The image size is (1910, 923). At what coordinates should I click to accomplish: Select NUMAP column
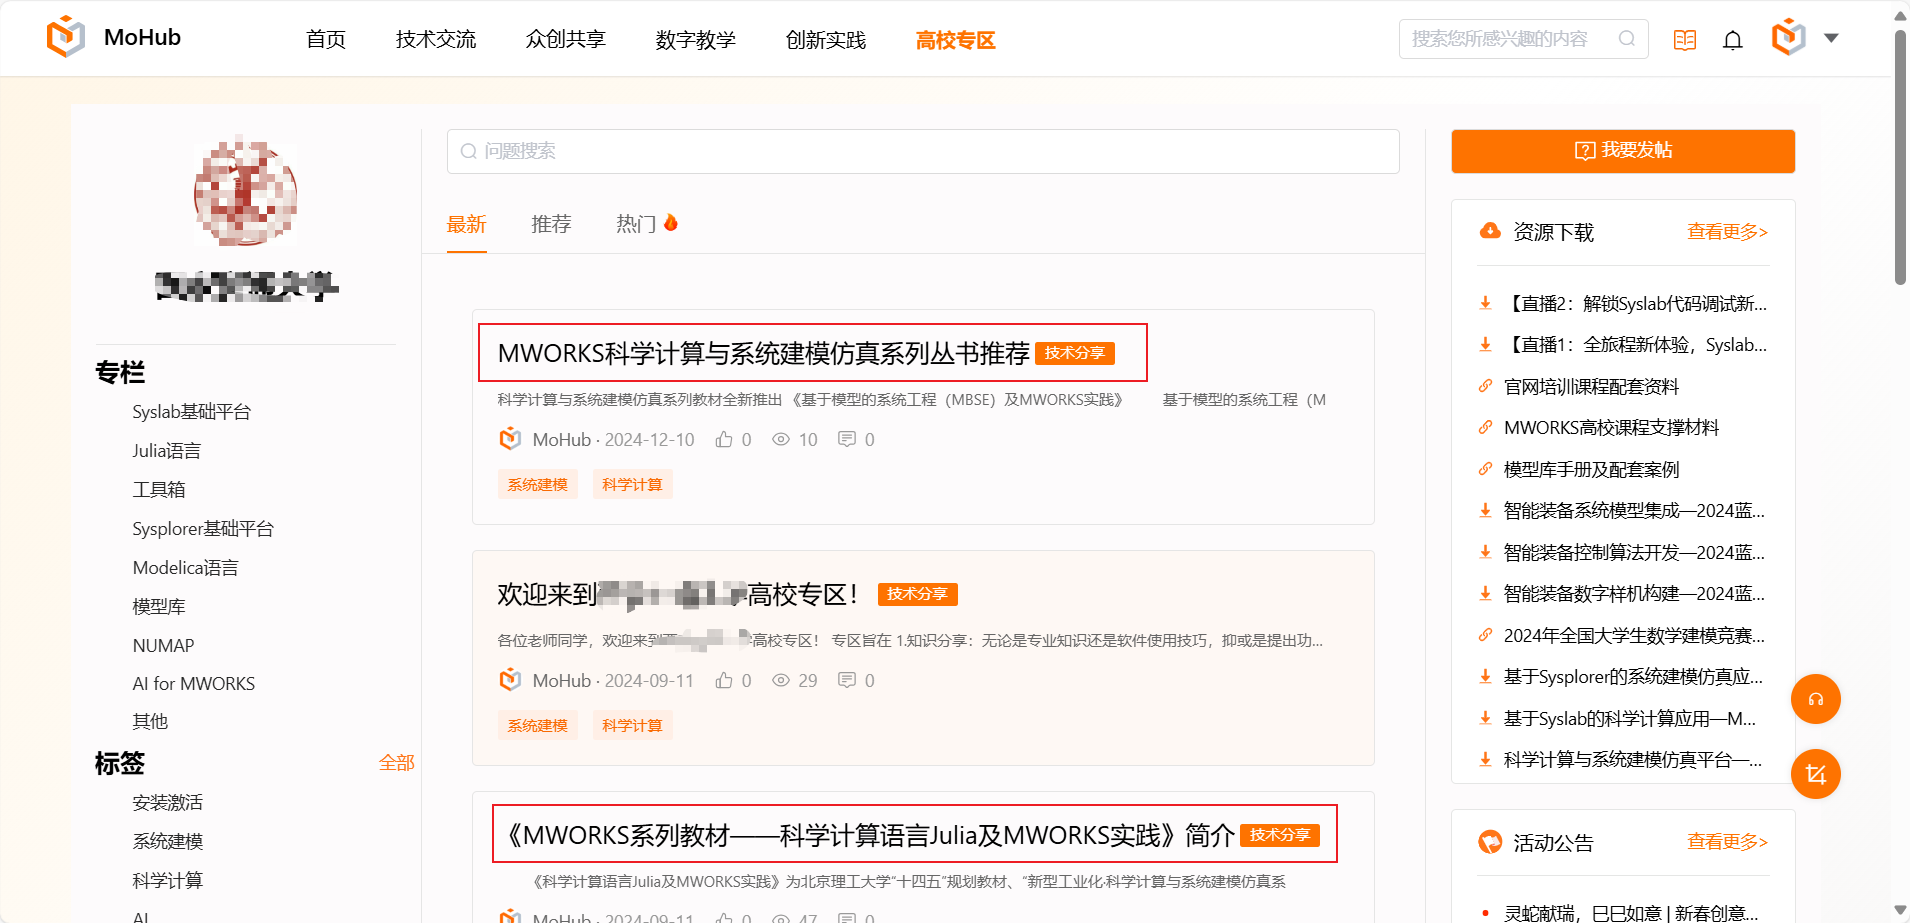pos(164,646)
